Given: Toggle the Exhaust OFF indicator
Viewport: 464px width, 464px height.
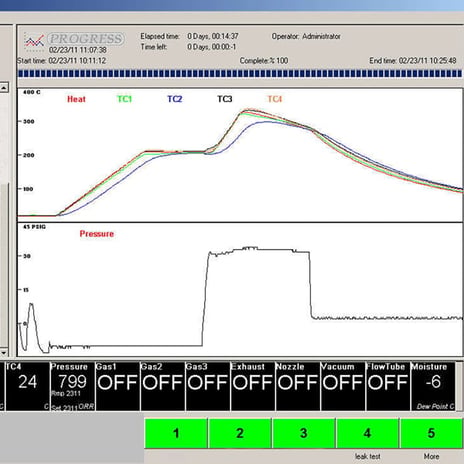Looking at the screenshot, I should (x=253, y=386).
